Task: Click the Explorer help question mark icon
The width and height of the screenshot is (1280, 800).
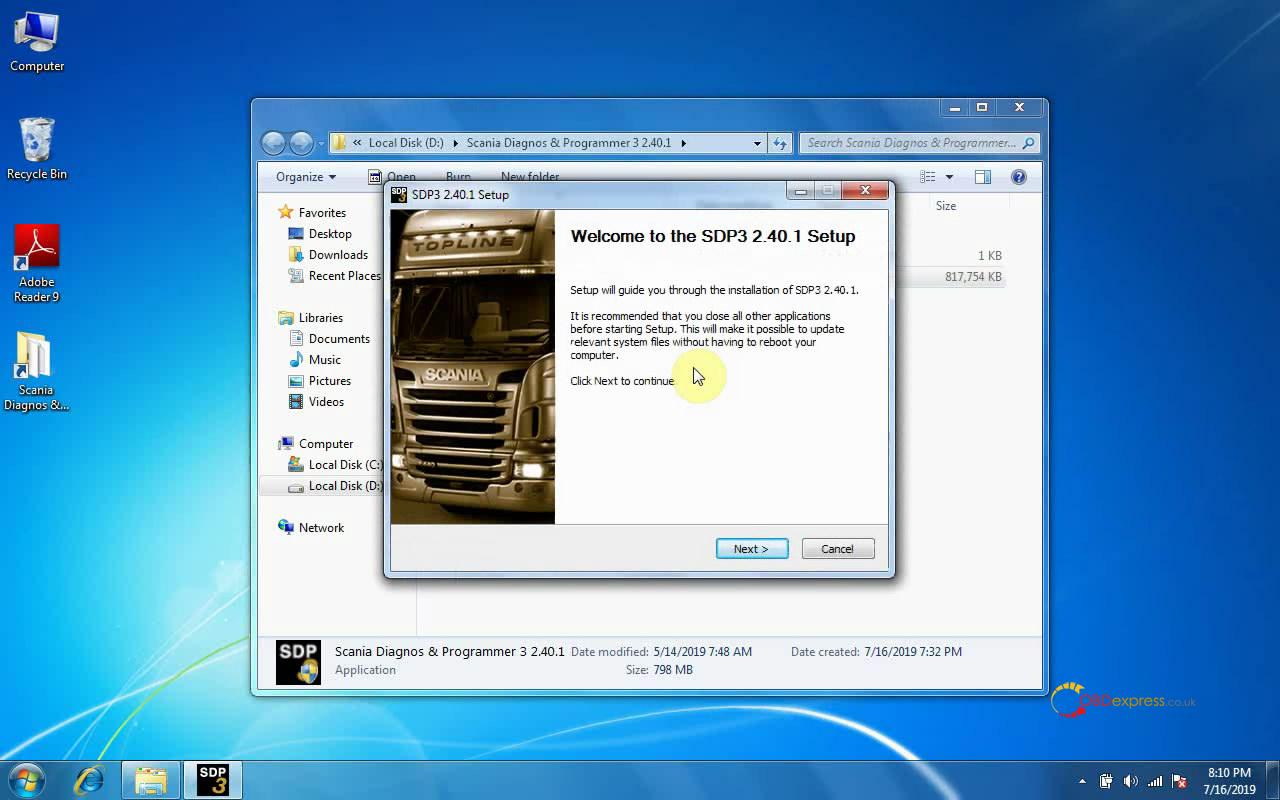Action: point(1018,177)
